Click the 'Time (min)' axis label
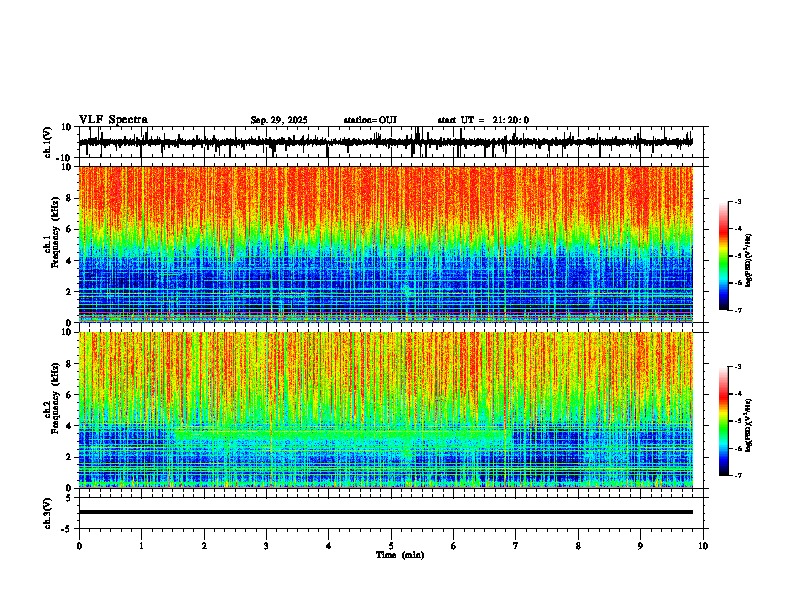The width and height of the screenshot is (792, 612). pos(400,555)
